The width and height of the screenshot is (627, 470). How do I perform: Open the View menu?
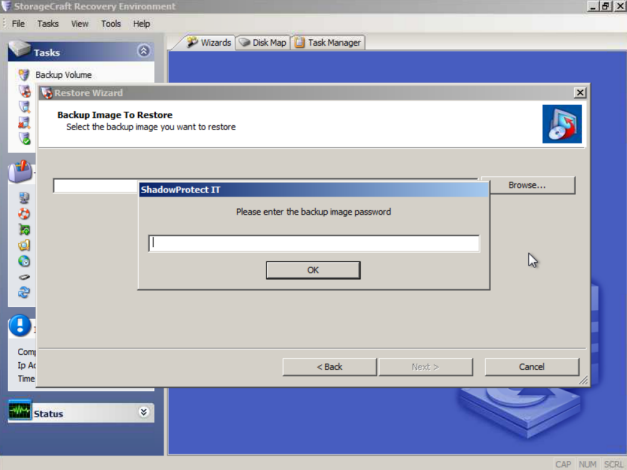coord(80,24)
